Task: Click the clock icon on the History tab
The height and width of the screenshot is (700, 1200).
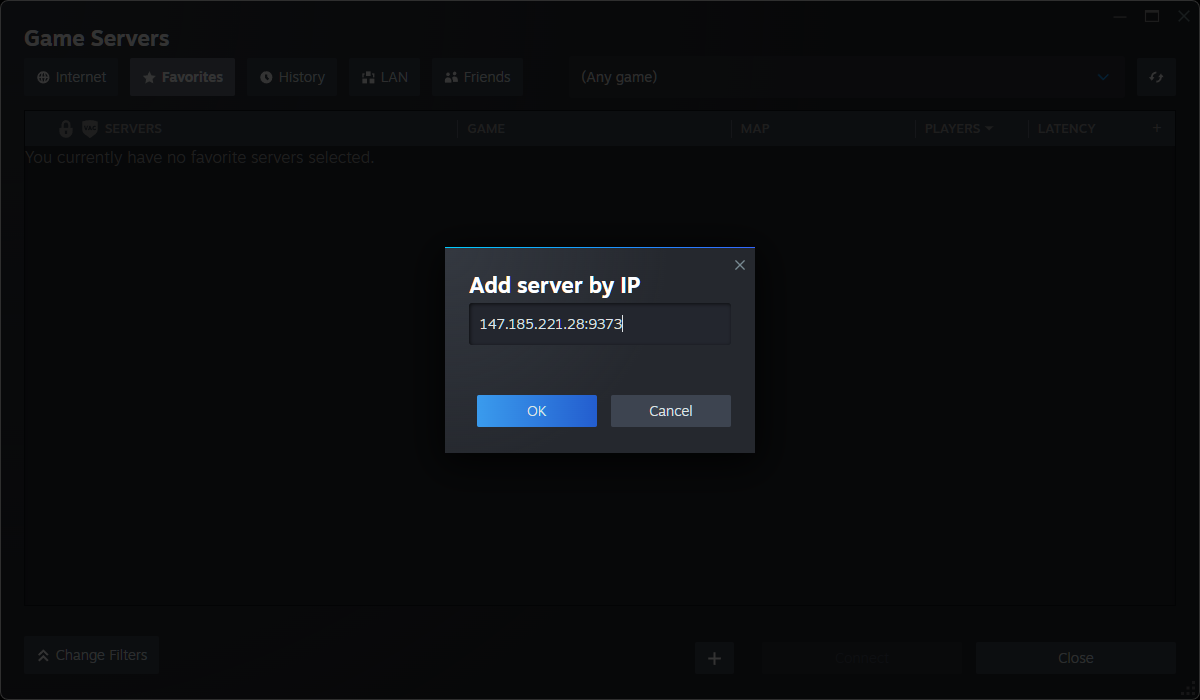Action: [265, 76]
